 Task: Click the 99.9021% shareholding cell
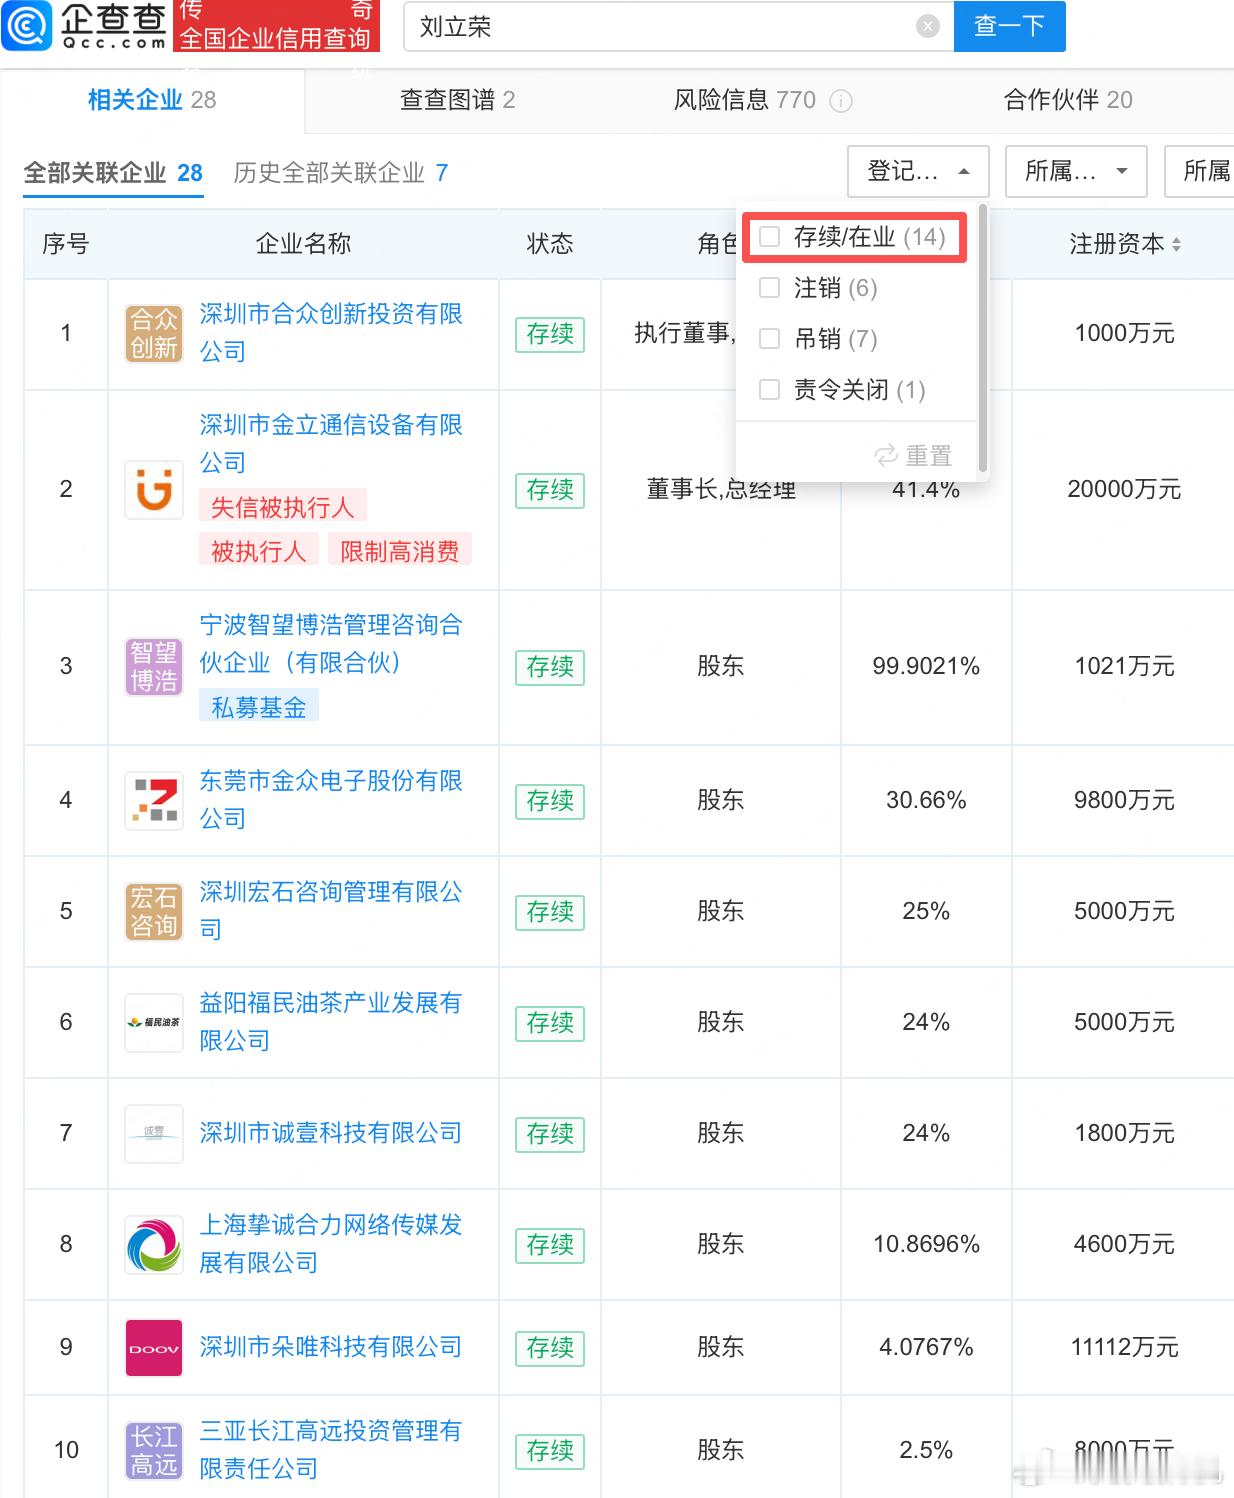coord(926,667)
